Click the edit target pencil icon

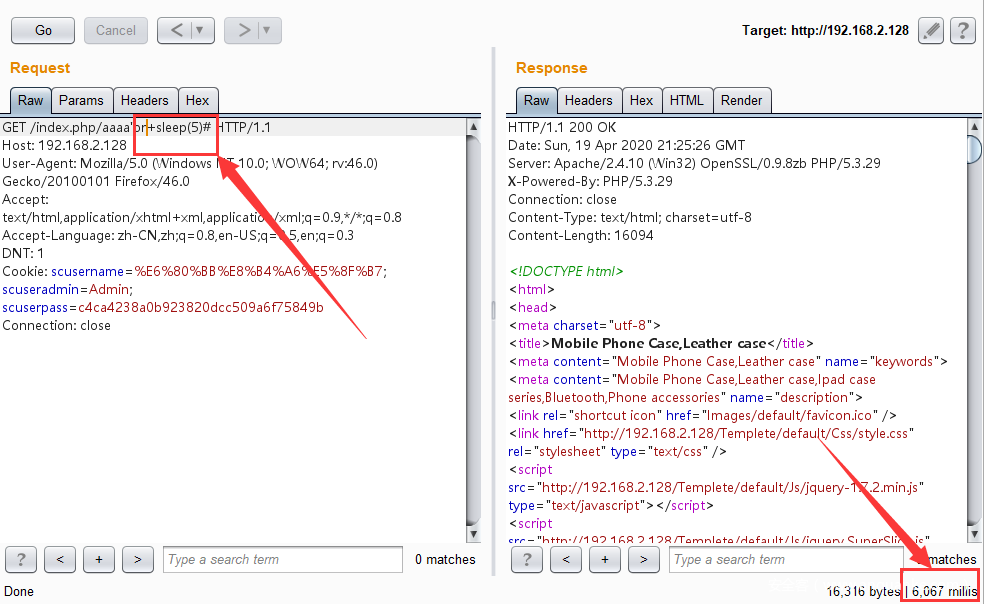pos(931,30)
